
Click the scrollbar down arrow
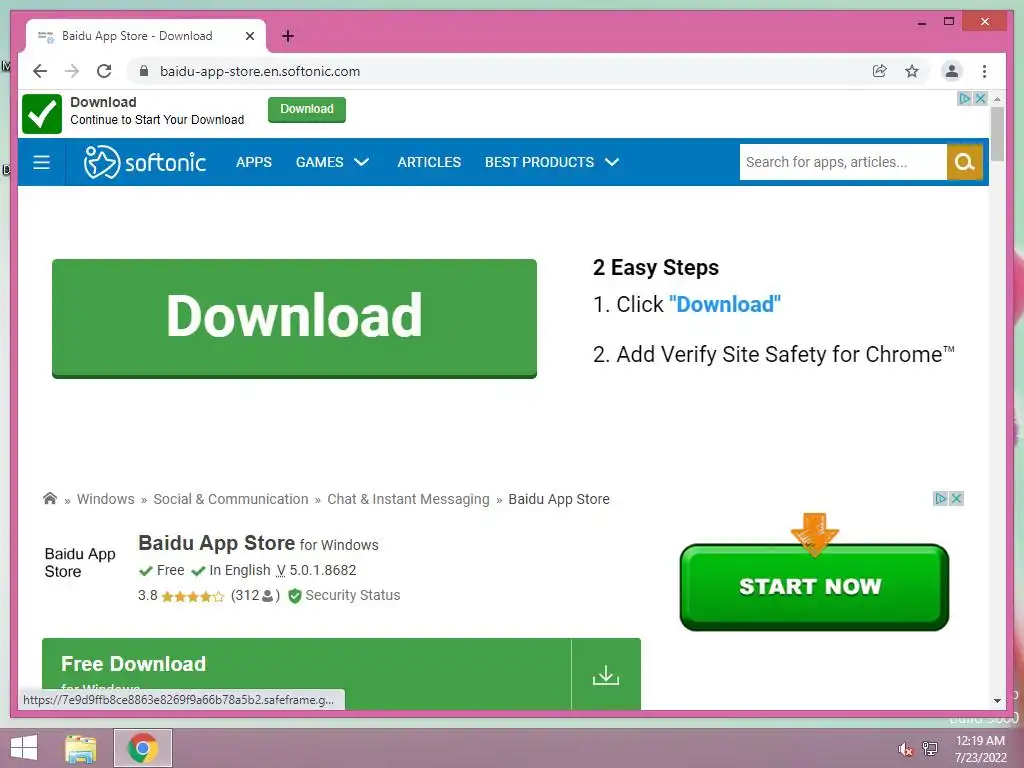click(x=997, y=701)
